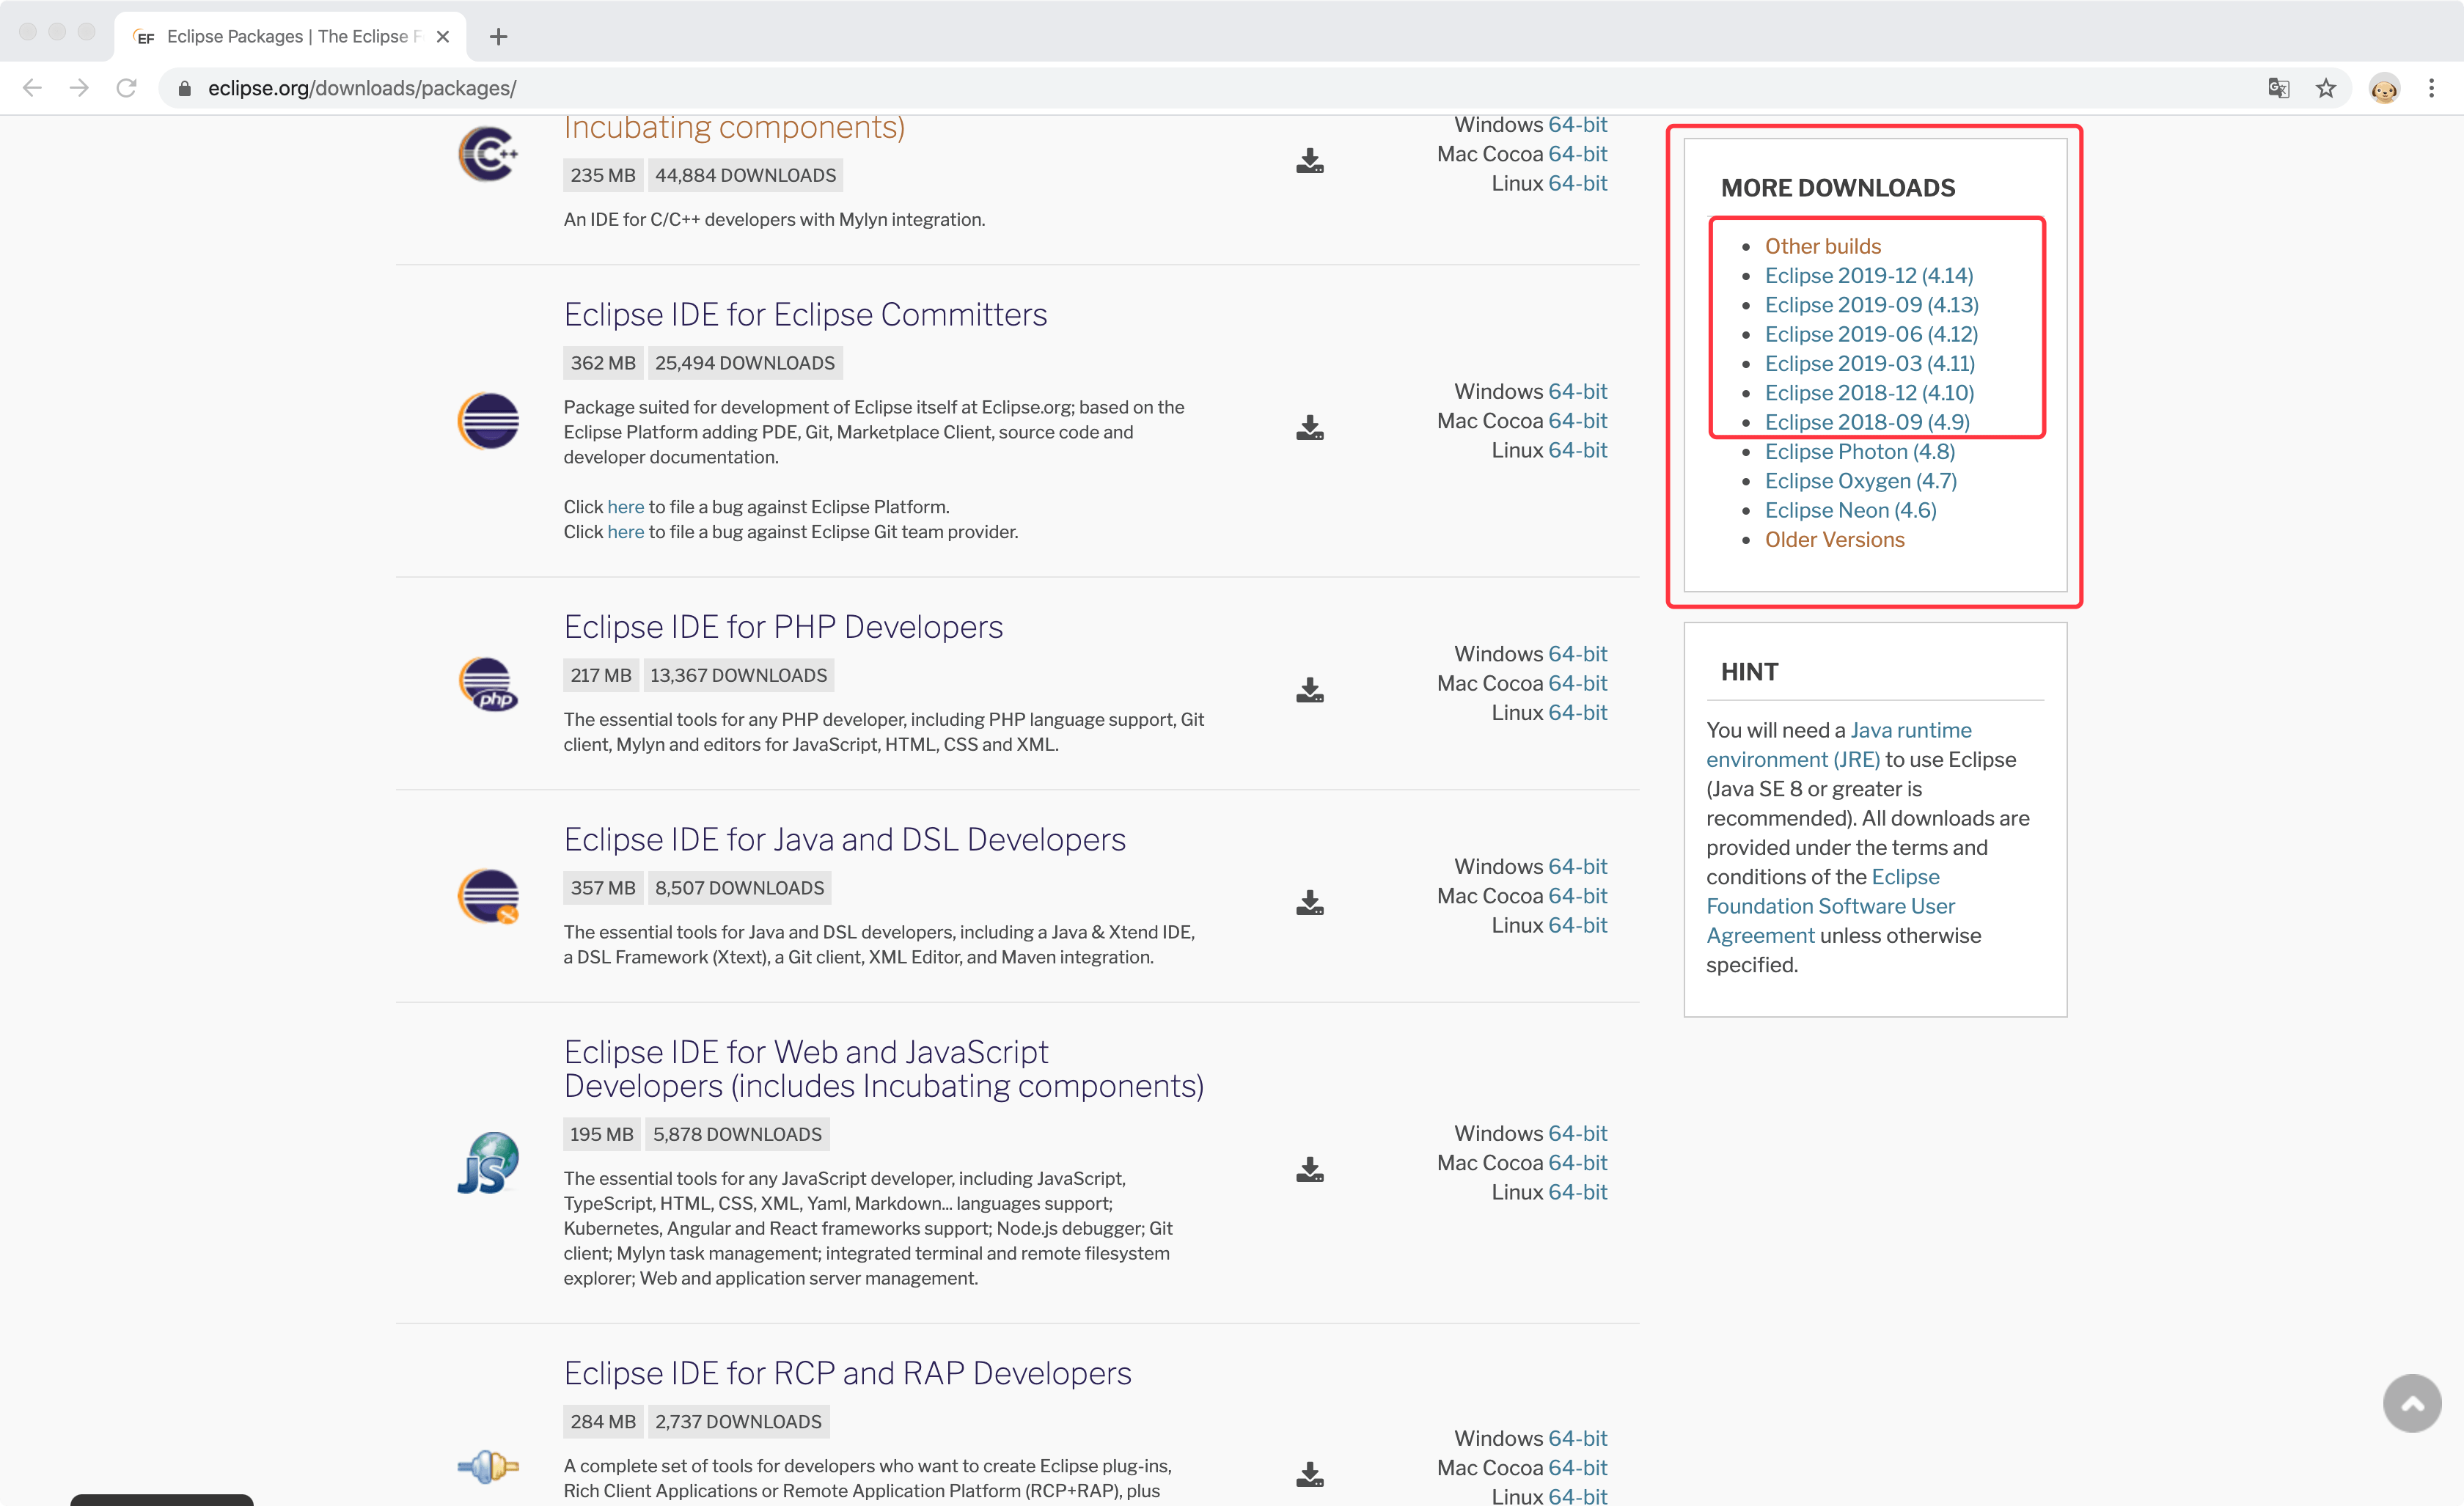
Task: Open Eclipse IDE for Eclipse Committers title link
Action: tap(805, 314)
